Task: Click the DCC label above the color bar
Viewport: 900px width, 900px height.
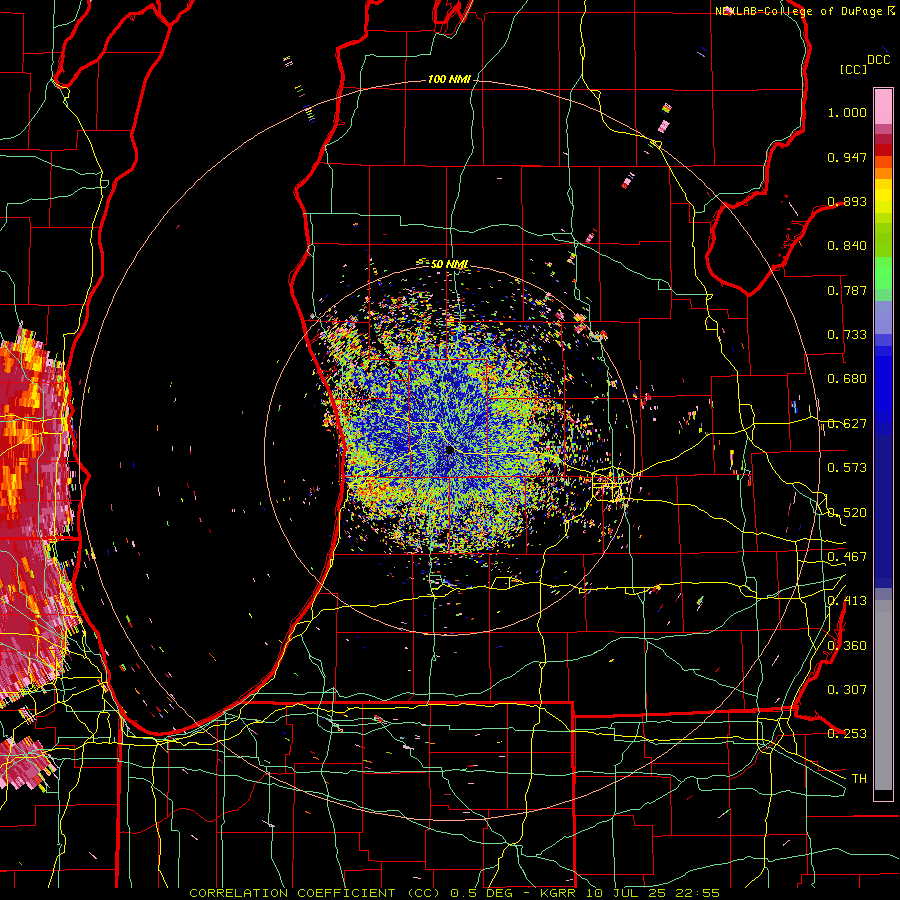Action: click(x=878, y=60)
